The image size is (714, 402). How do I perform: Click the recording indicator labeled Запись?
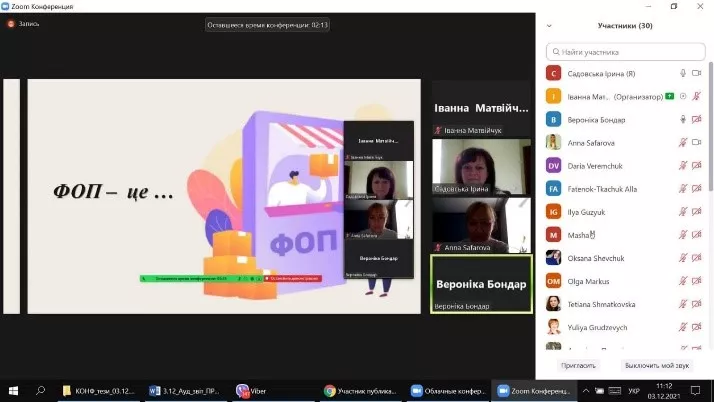tap(24, 23)
